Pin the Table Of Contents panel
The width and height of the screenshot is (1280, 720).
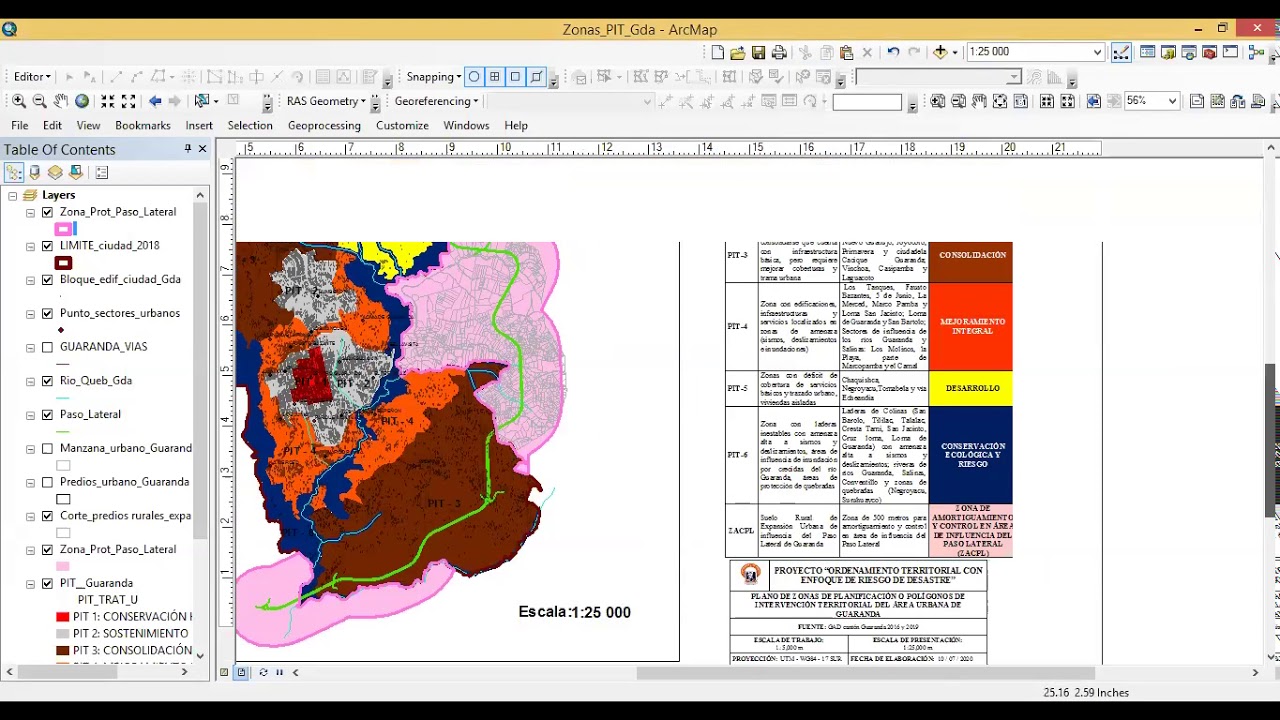pyautogui.click(x=187, y=149)
